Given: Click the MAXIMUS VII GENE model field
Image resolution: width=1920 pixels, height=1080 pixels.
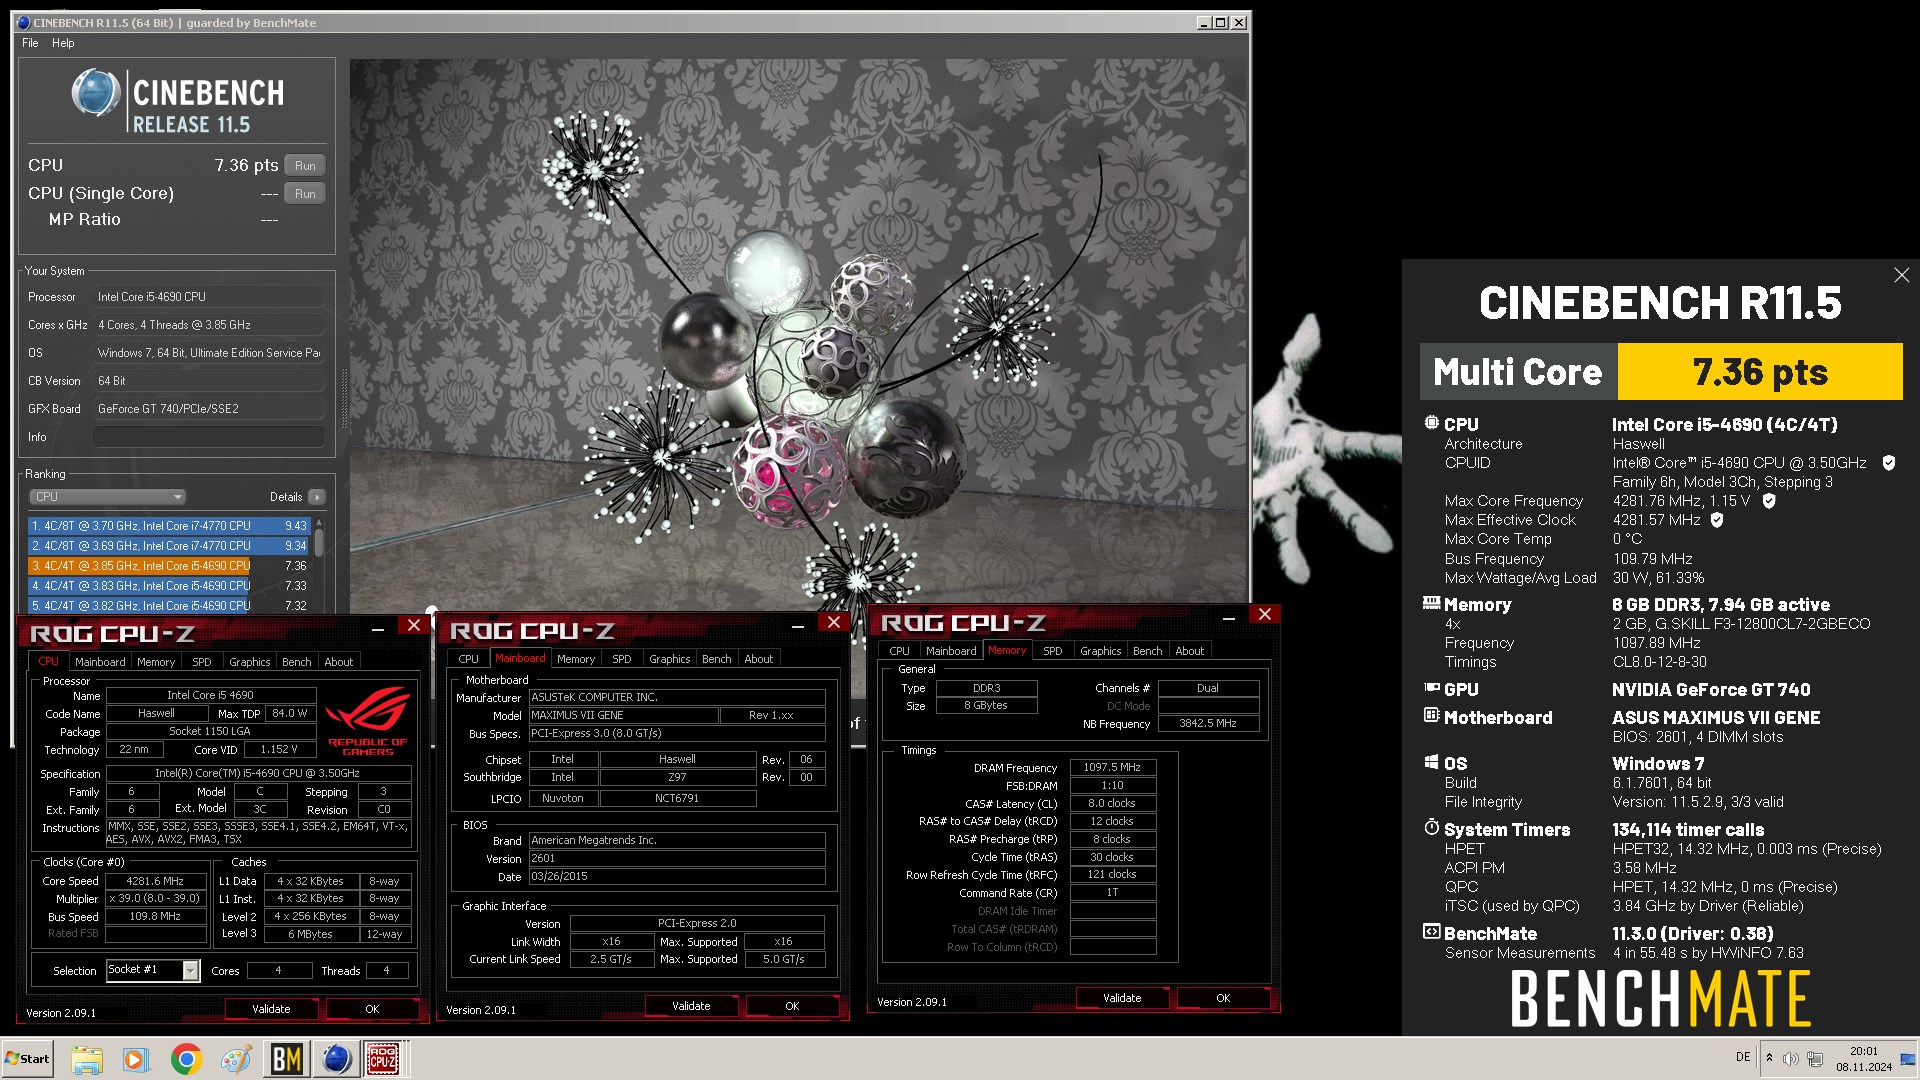Looking at the screenshot, I should click(623, 715).
